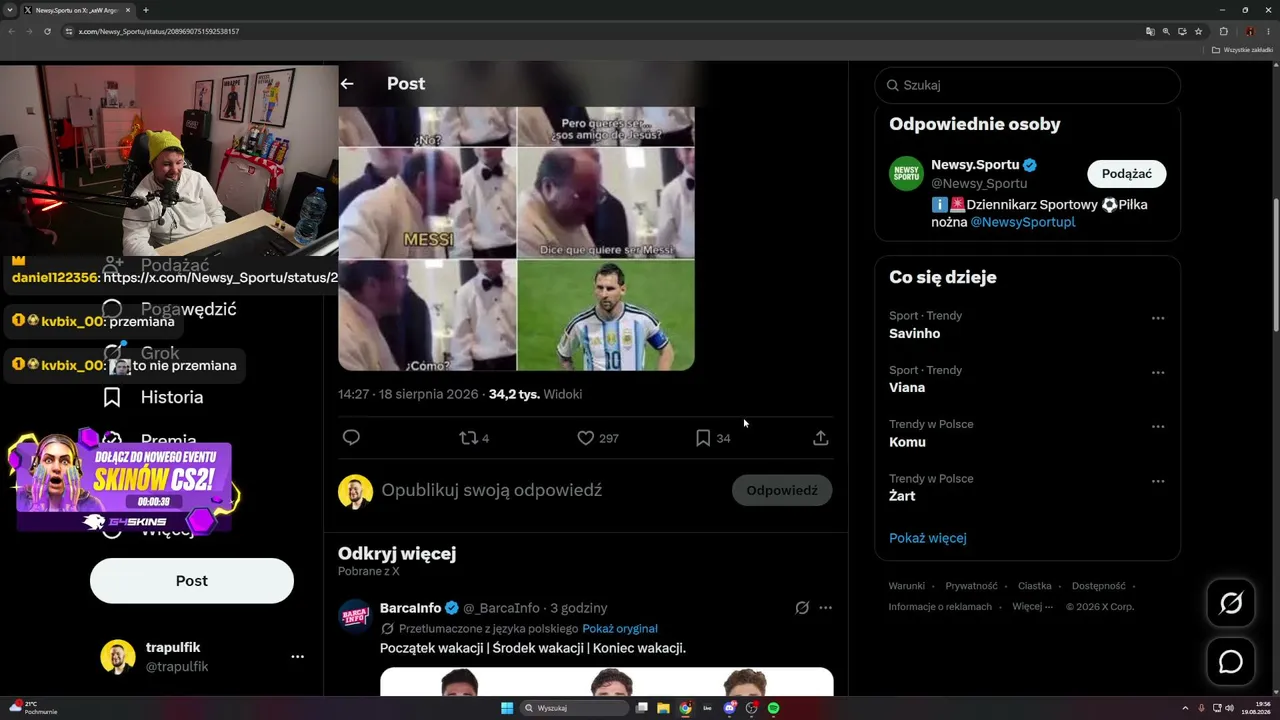Open Discord from the taskbar
The height and width of the screenshot is (720, 1280).
tap(730, 708)
